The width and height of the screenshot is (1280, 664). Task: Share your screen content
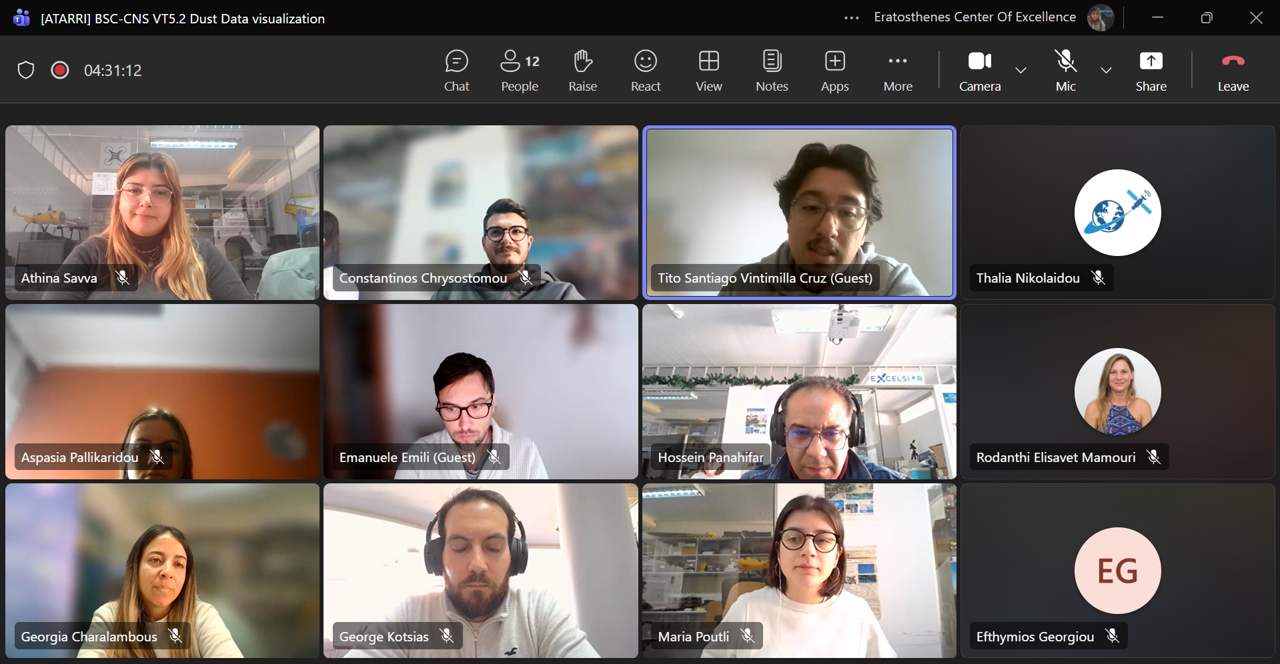click(1150, 71)
